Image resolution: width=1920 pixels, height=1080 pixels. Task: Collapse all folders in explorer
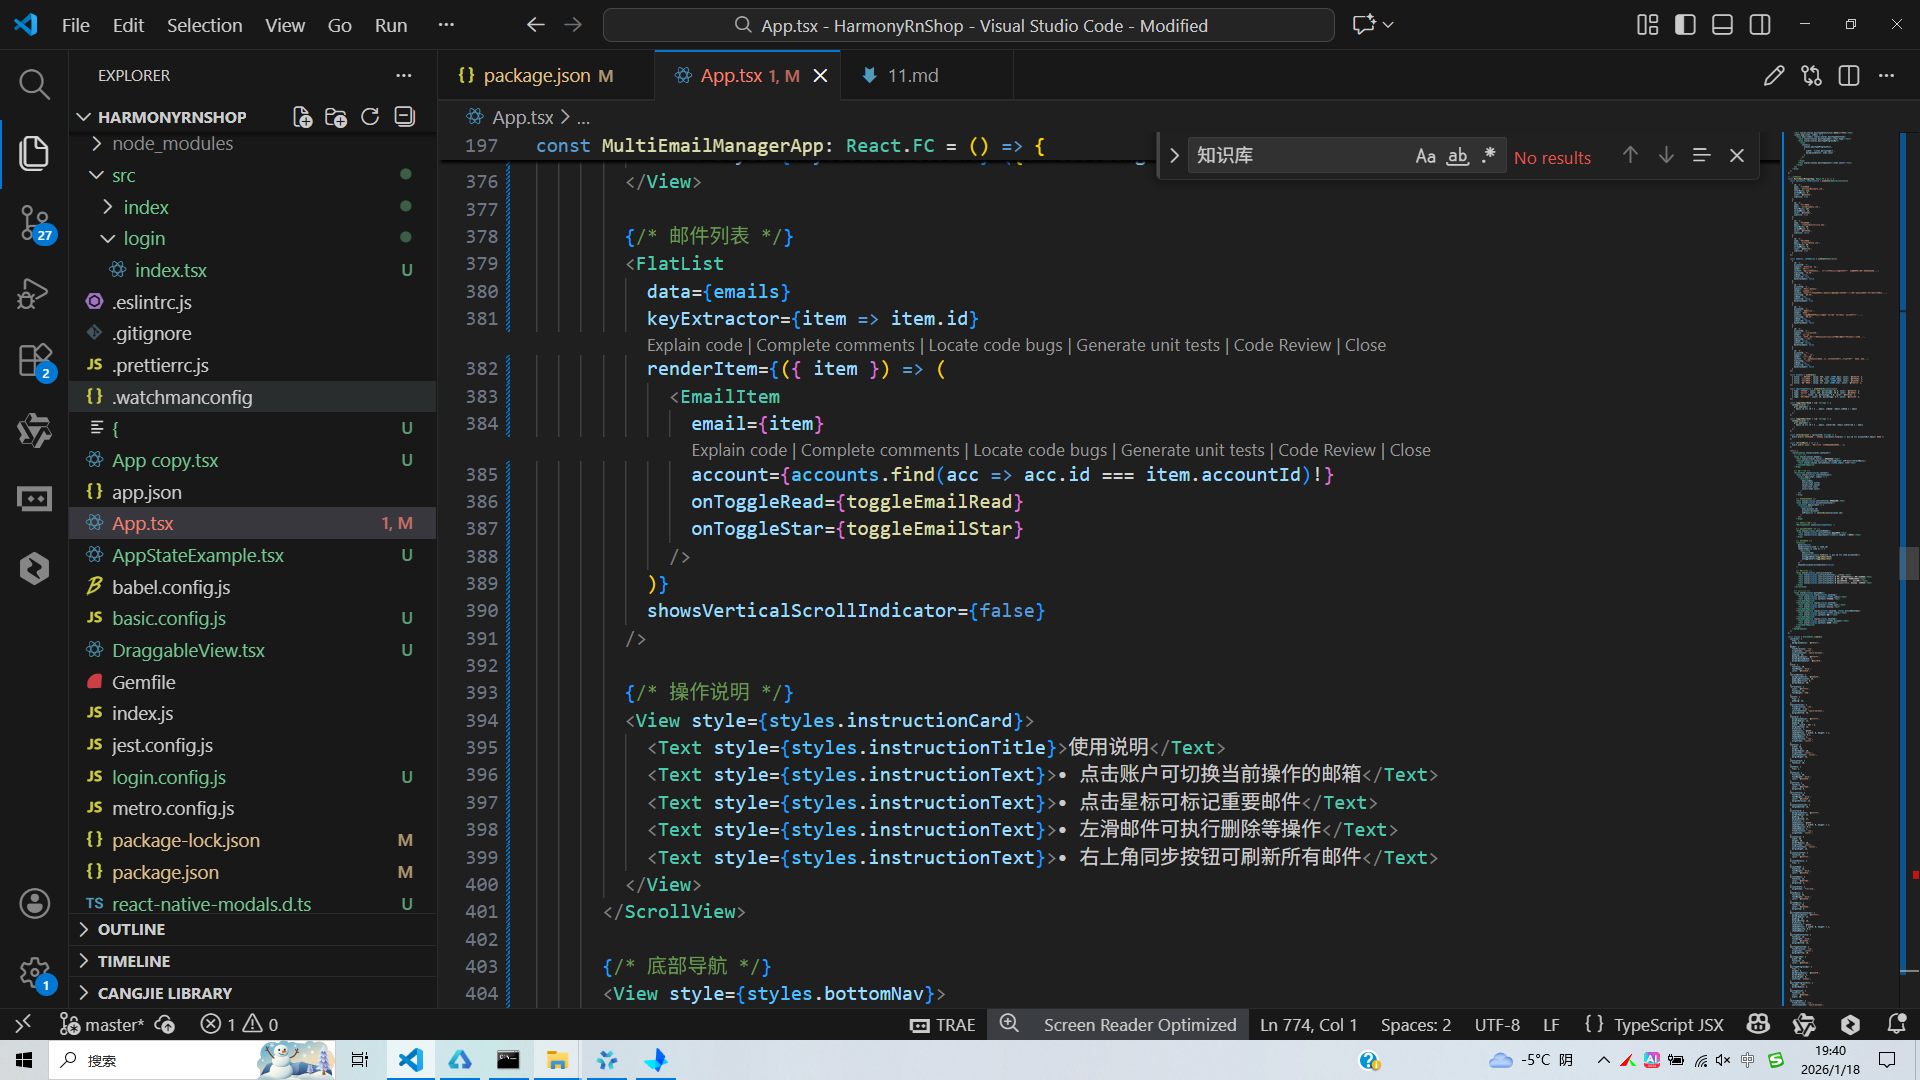click(404, 117)
